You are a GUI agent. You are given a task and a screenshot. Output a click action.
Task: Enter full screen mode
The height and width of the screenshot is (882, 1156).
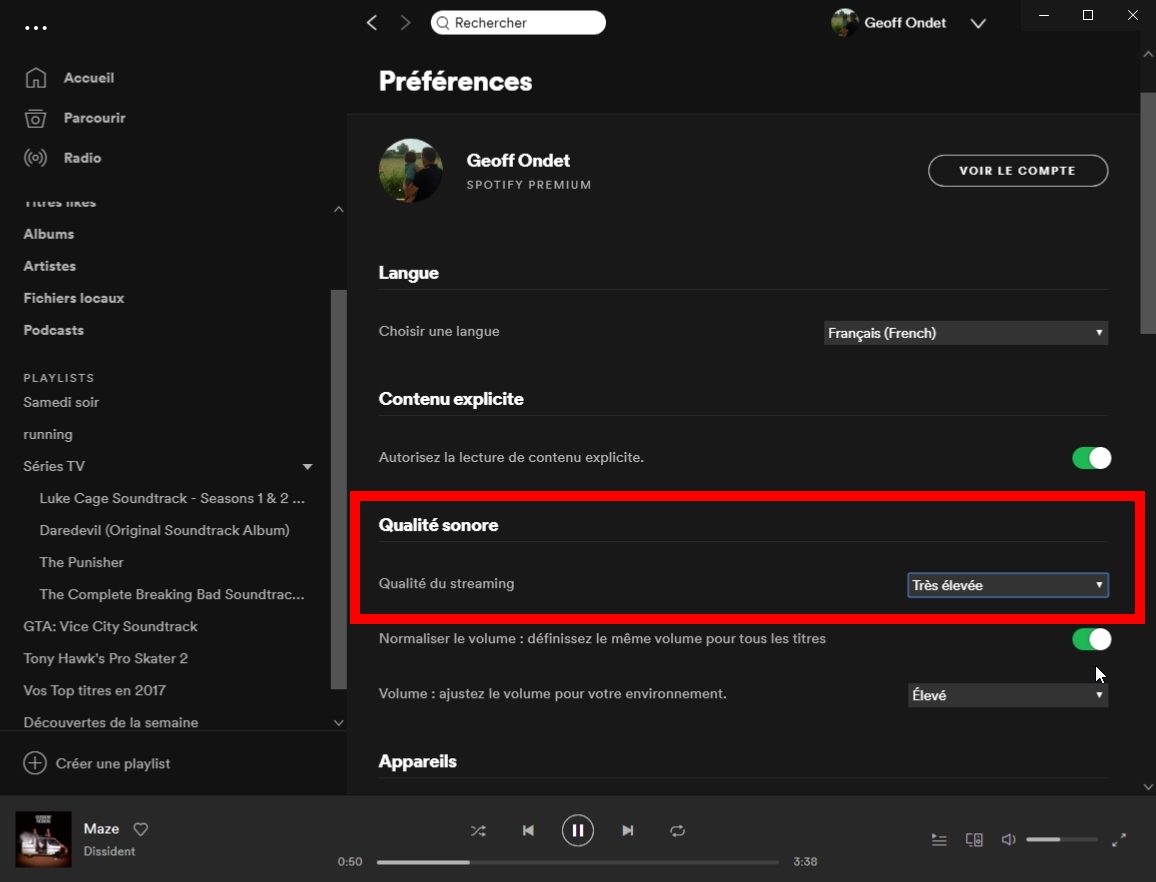click(1118, 840)
